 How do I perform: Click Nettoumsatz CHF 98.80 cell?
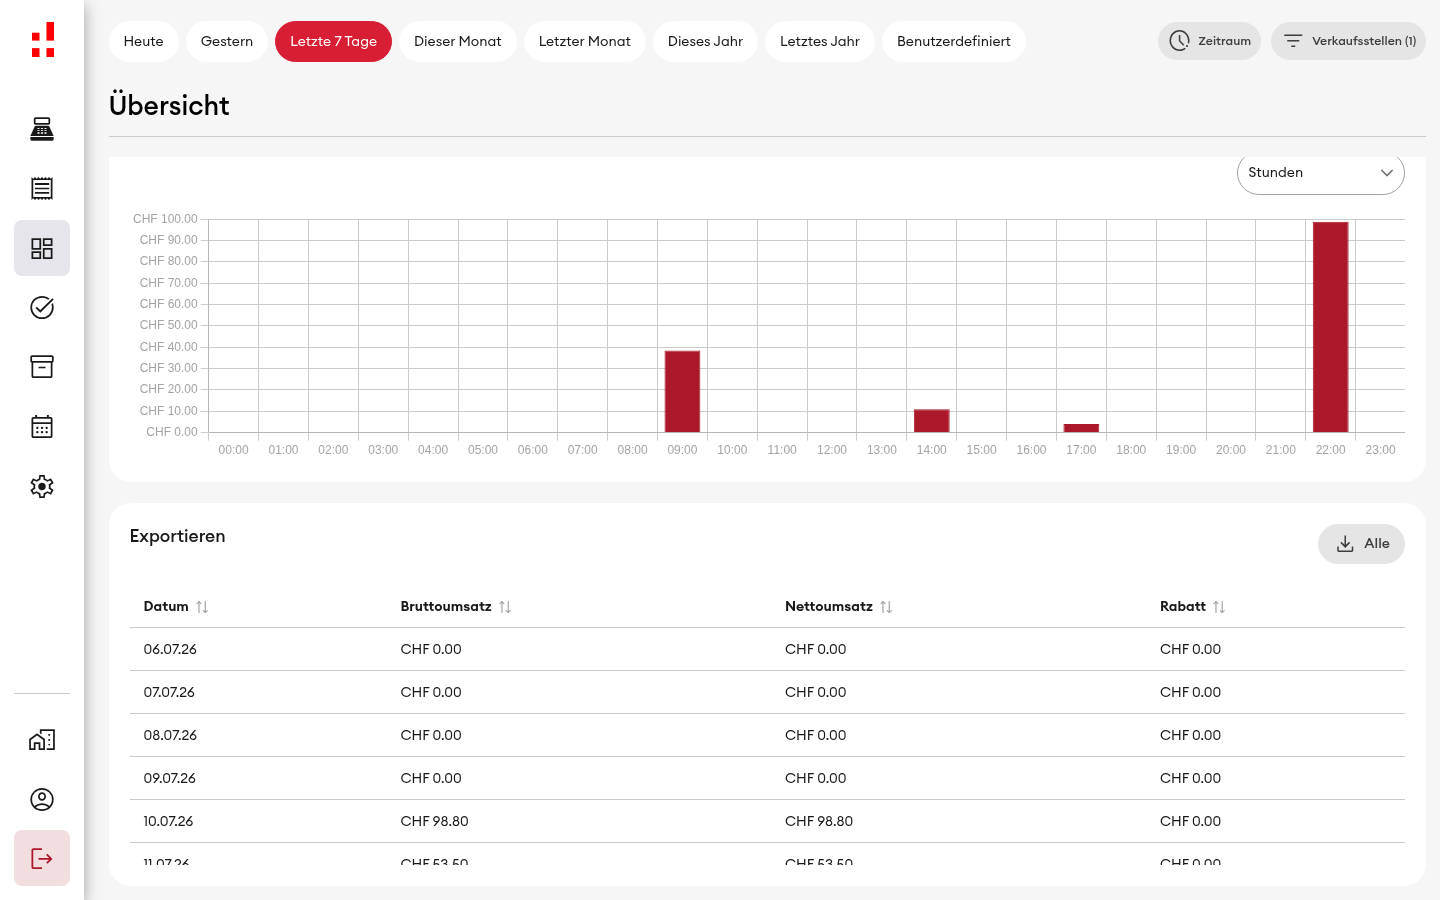tap(819, 821)
